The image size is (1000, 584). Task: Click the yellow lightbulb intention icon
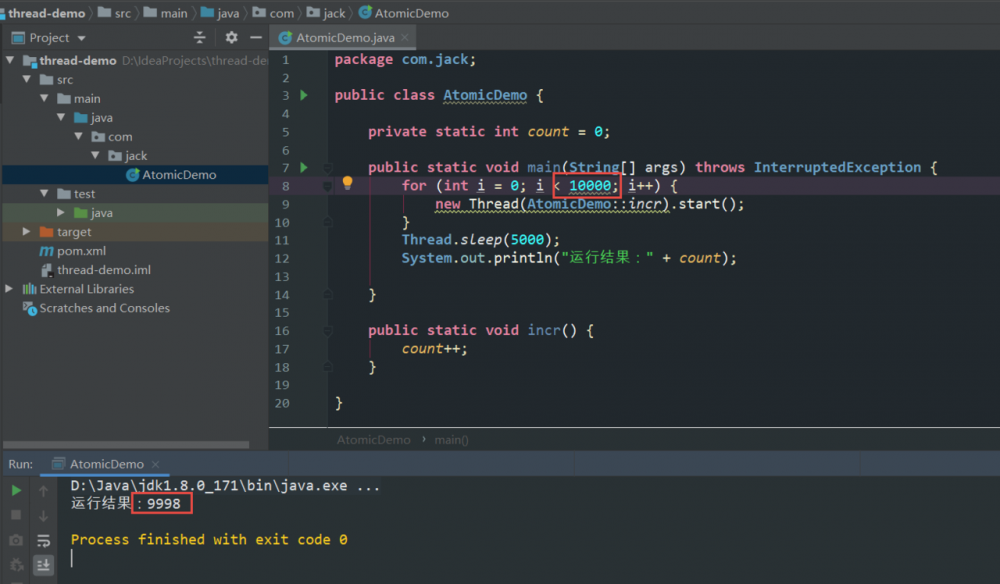[348, 183]
